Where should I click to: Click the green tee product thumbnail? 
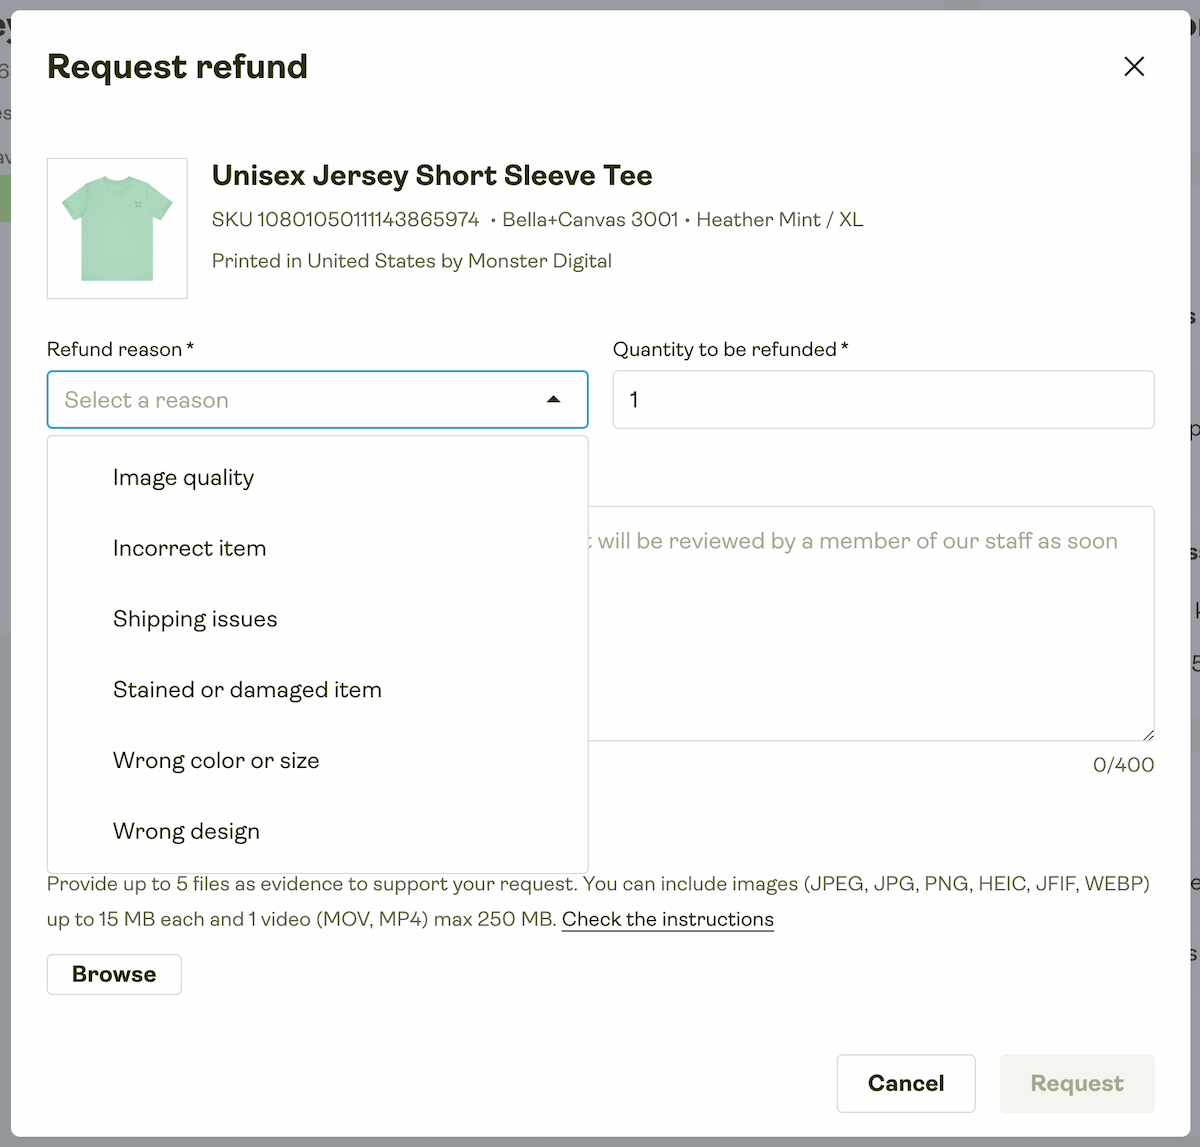point(117,228)
